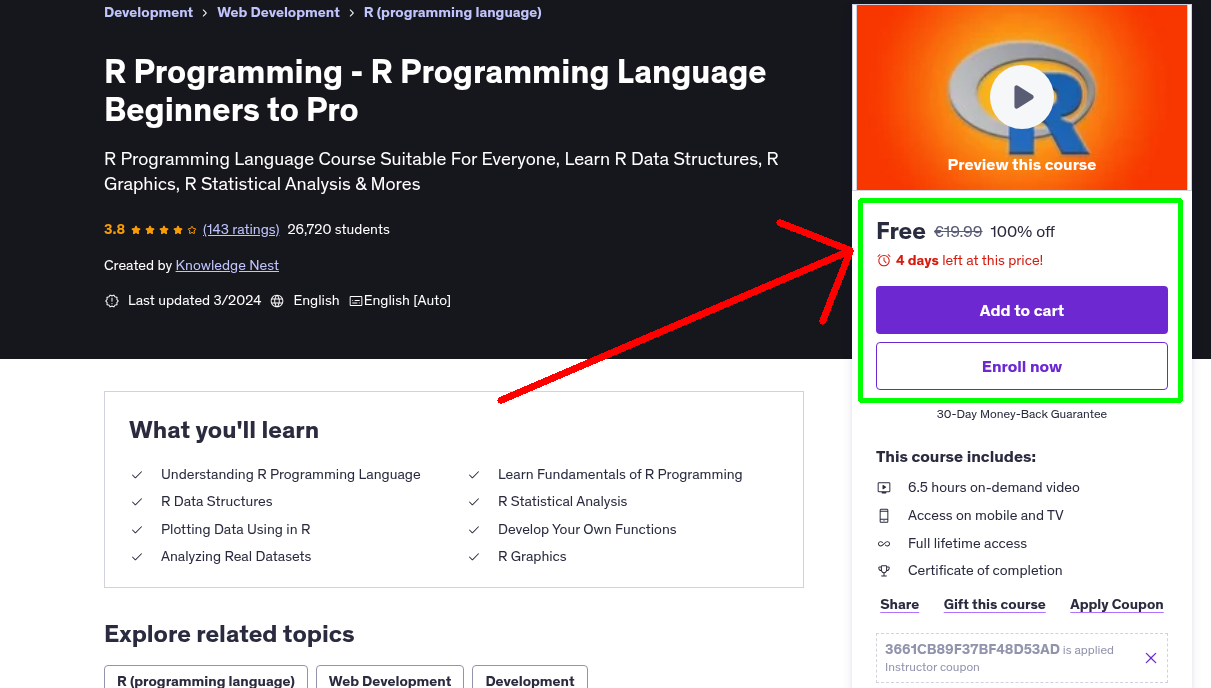Click chevron after Web Development breadcrumb
Image resolution: width=1211 pixels, height=688 pixels.
click(x=352, y=13)
